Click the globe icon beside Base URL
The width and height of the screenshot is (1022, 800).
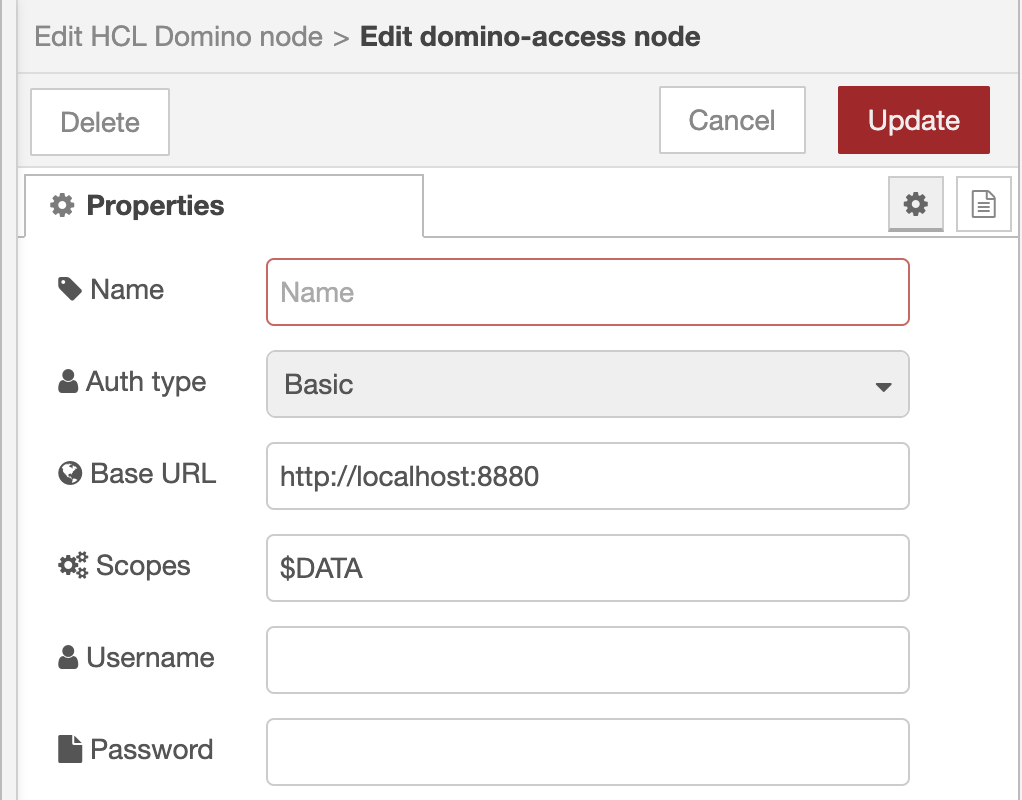click(x=70, y=474)
